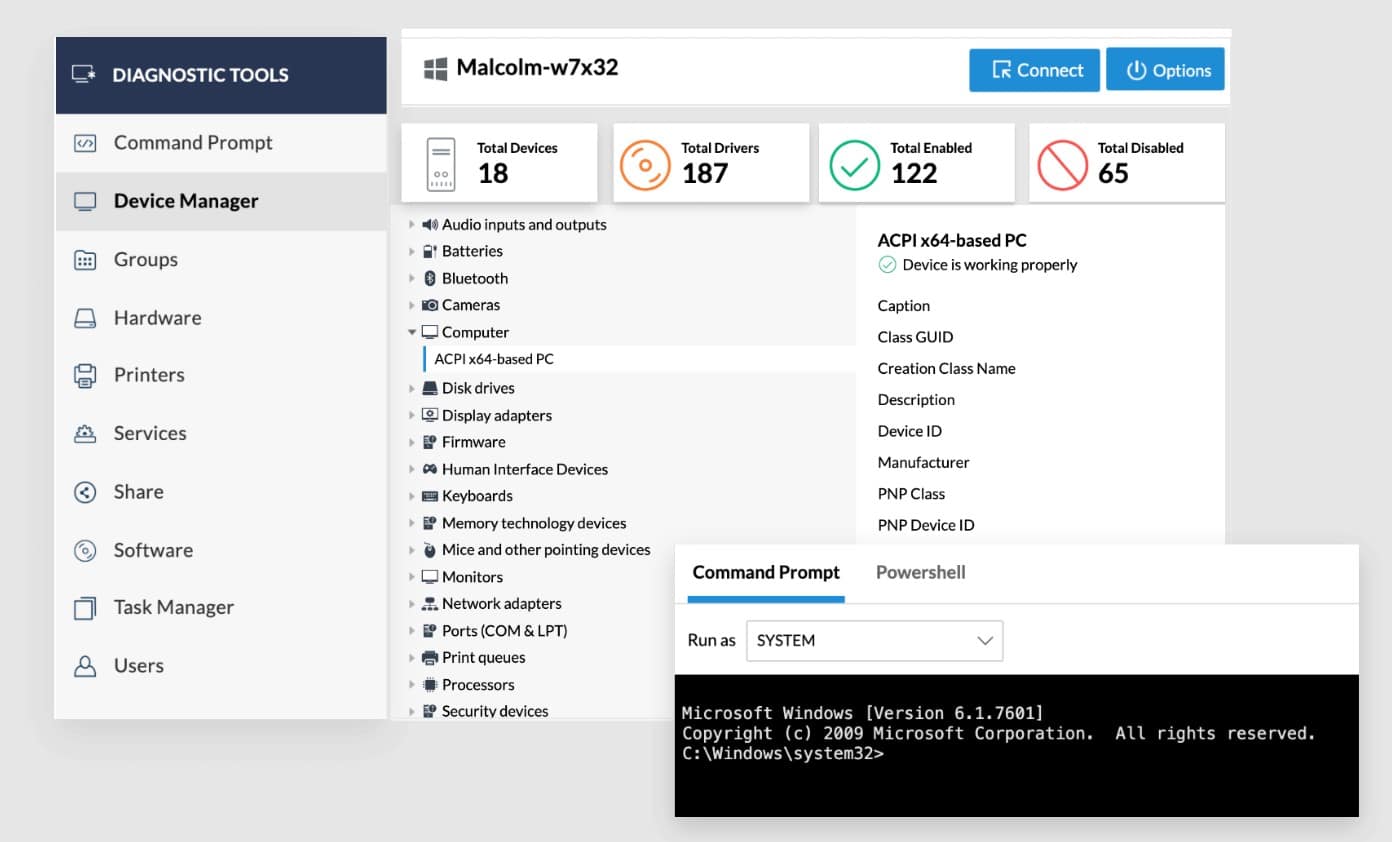Click the Printers sidebar icon
The height and width of the screenshot is (842, 1392).
click(85, 376)
